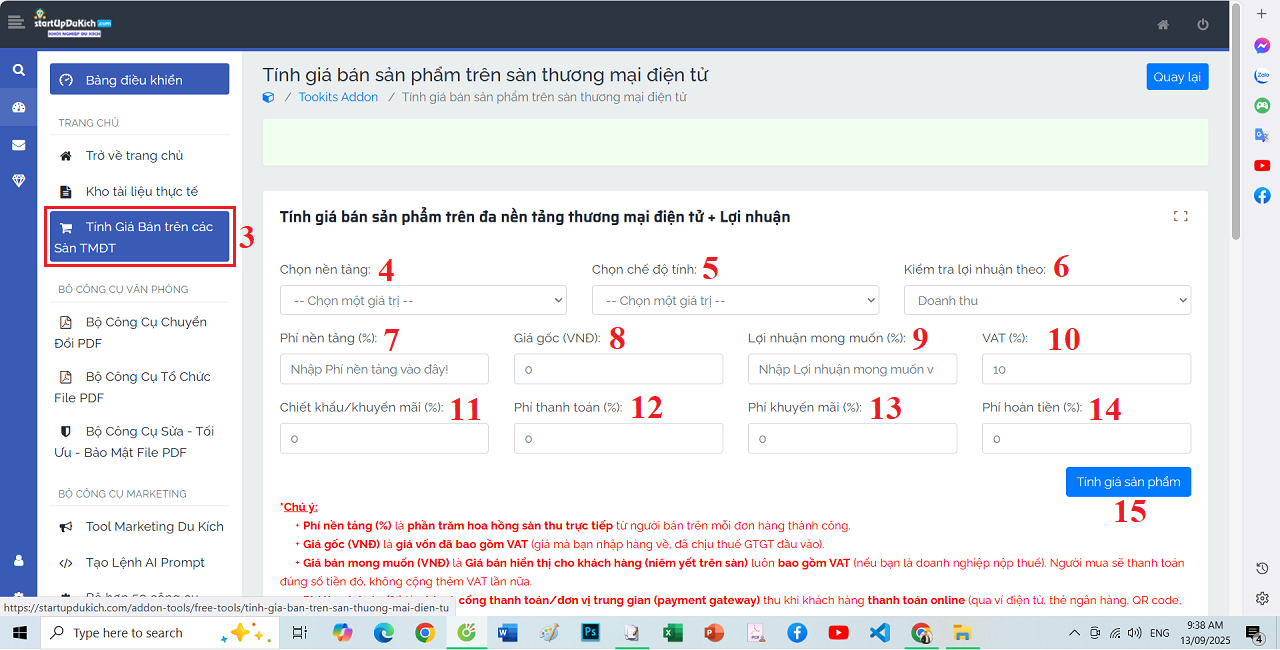Click the power logout icon in header
This screenshot has width=1280, height=650.
coord(1203,25)
